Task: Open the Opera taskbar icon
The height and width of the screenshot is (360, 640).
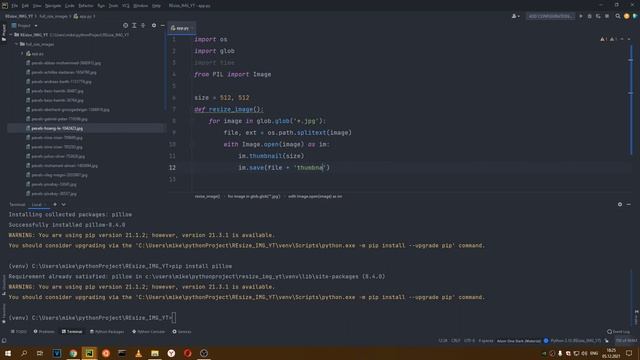Action: (187, 353)
